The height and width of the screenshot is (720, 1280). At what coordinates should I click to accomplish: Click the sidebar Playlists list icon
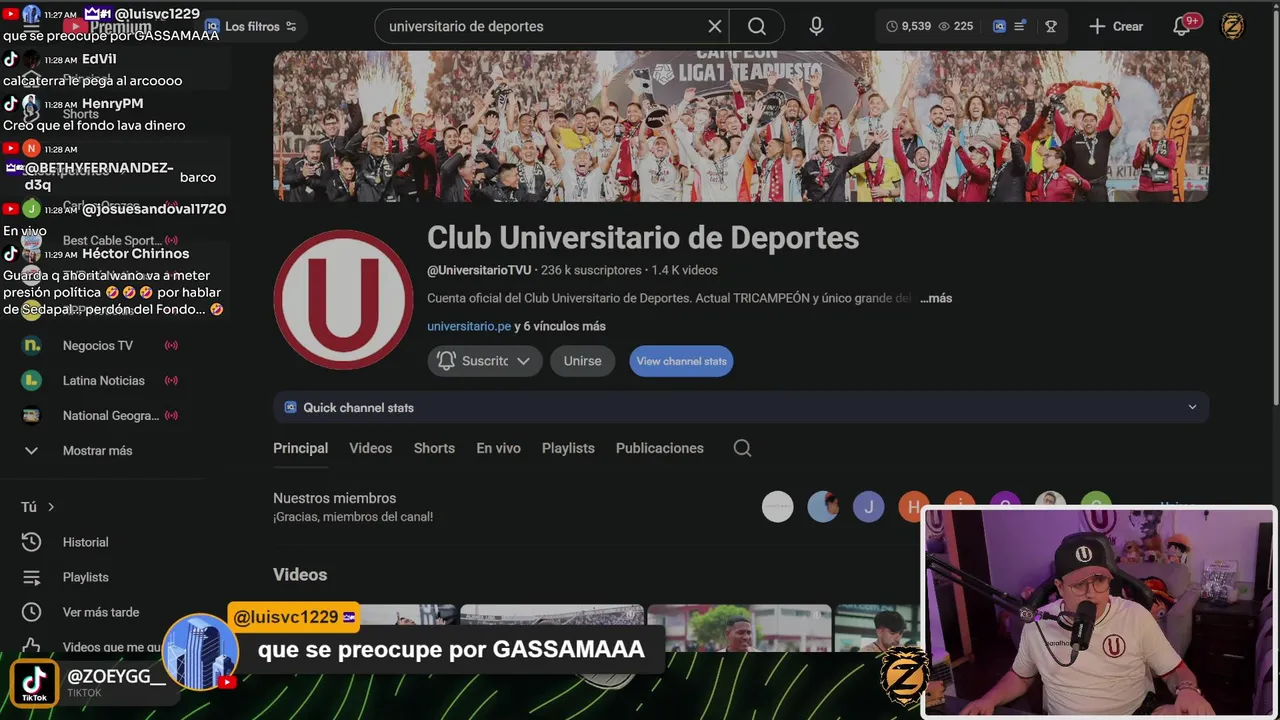(31, 577)
